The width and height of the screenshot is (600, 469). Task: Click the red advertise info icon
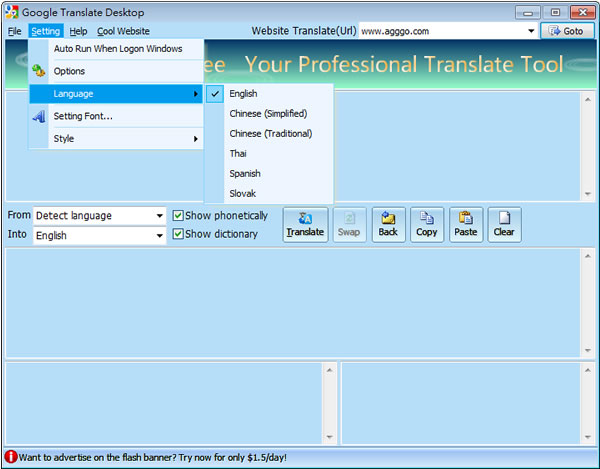pyautogui.click(x=11, y=456)
